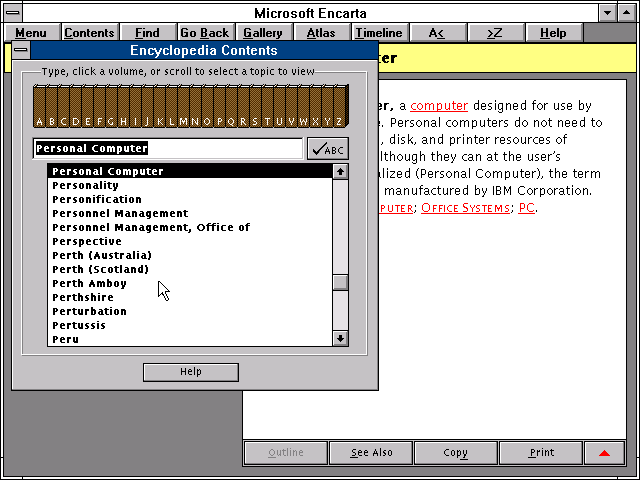Select volume S book spine
The image size is (640, 480).
[256, 107]
